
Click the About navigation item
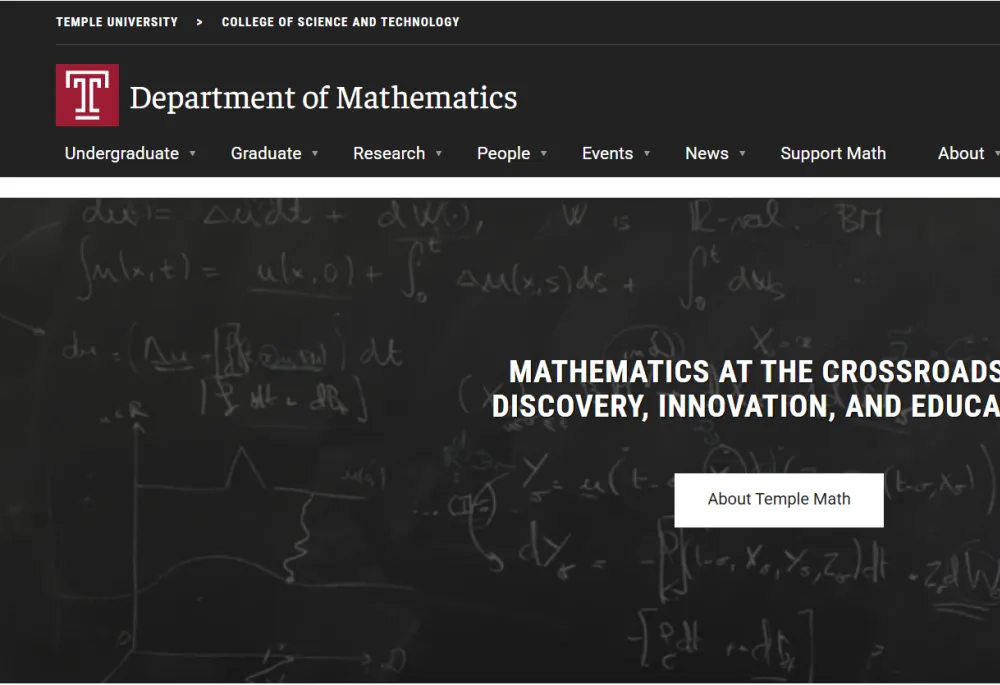coord(960,153)
